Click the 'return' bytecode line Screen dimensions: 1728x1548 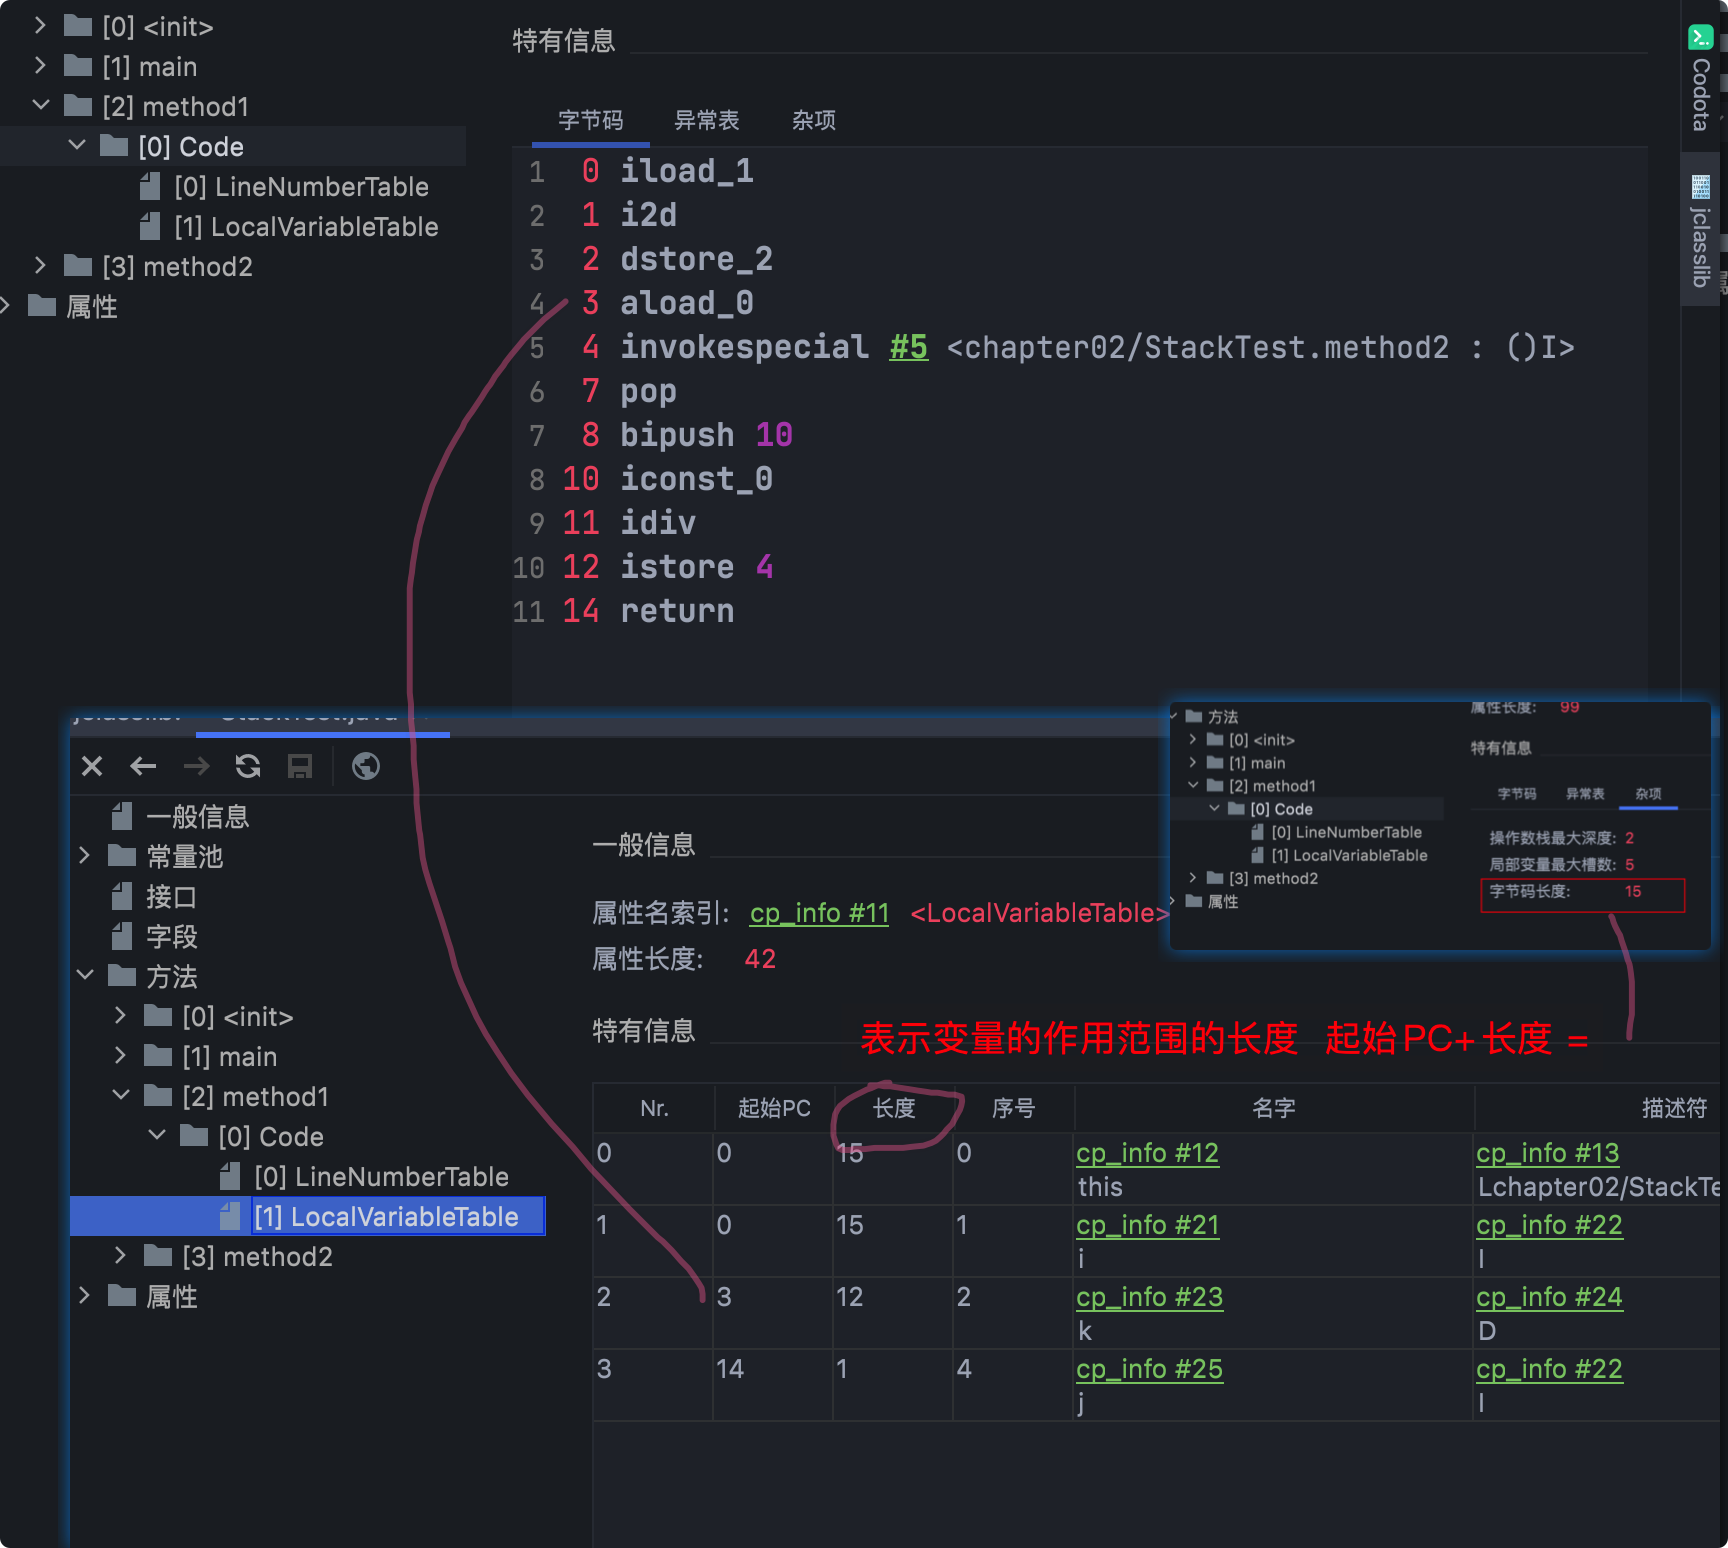677,611
